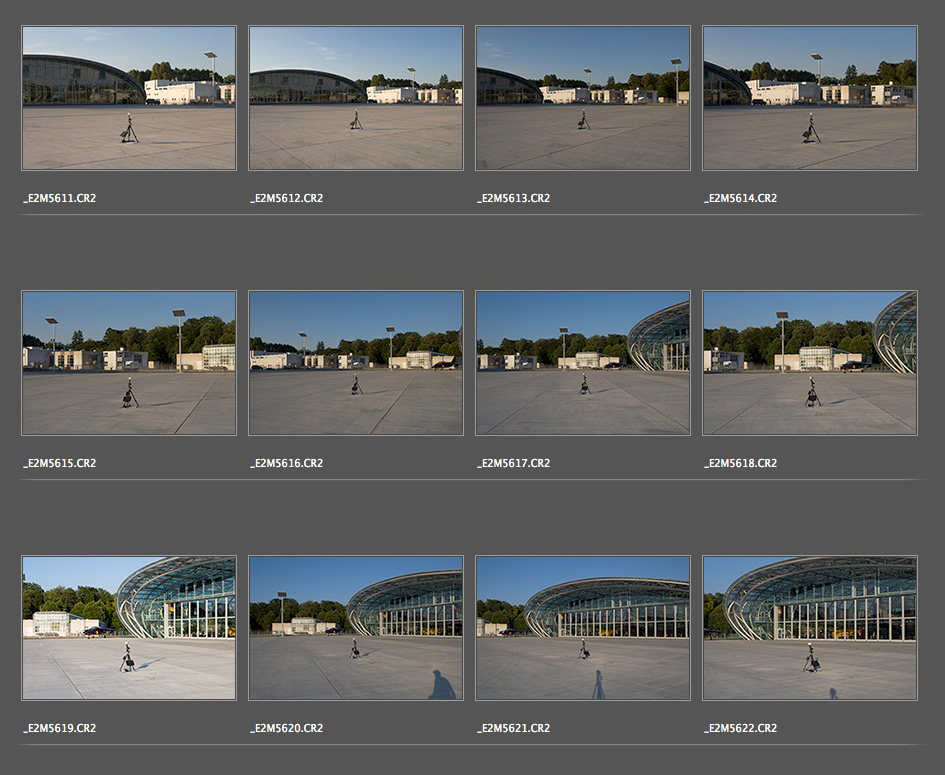Select thumbnail image _E2M5611.CR2

[129, 98]
